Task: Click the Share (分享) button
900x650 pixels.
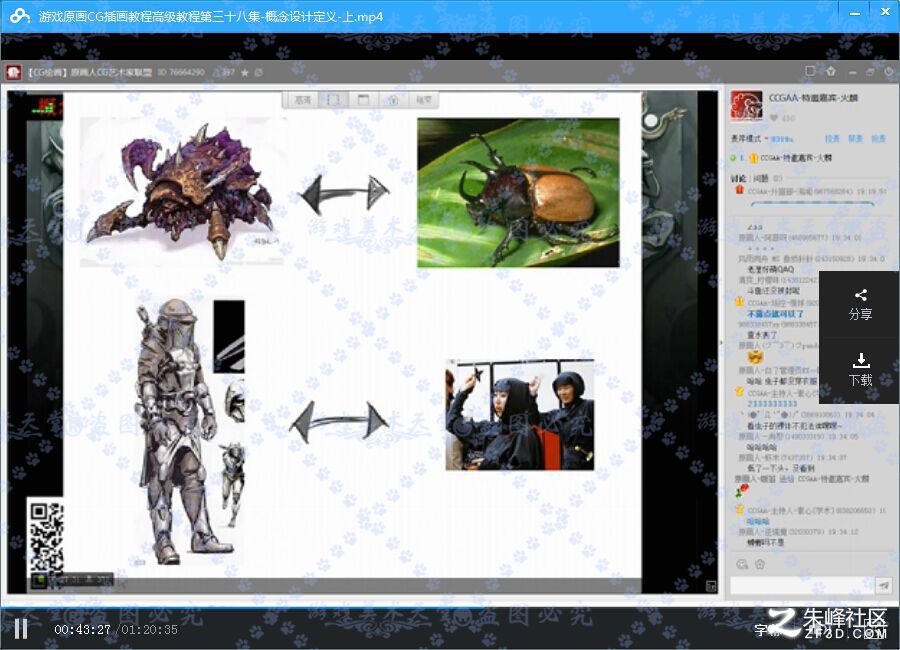Action: tap(860, 305)
